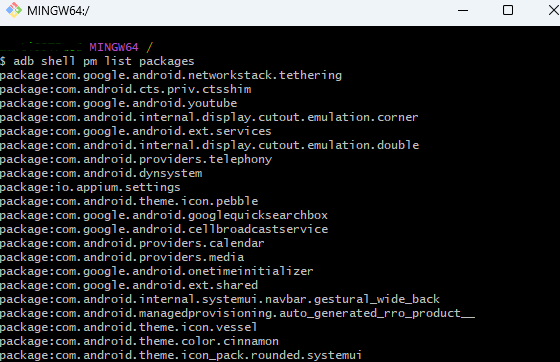Screen dimensions: 560x362
Task: Click the googlequicksearchbox package line
Action: (164, 215)
